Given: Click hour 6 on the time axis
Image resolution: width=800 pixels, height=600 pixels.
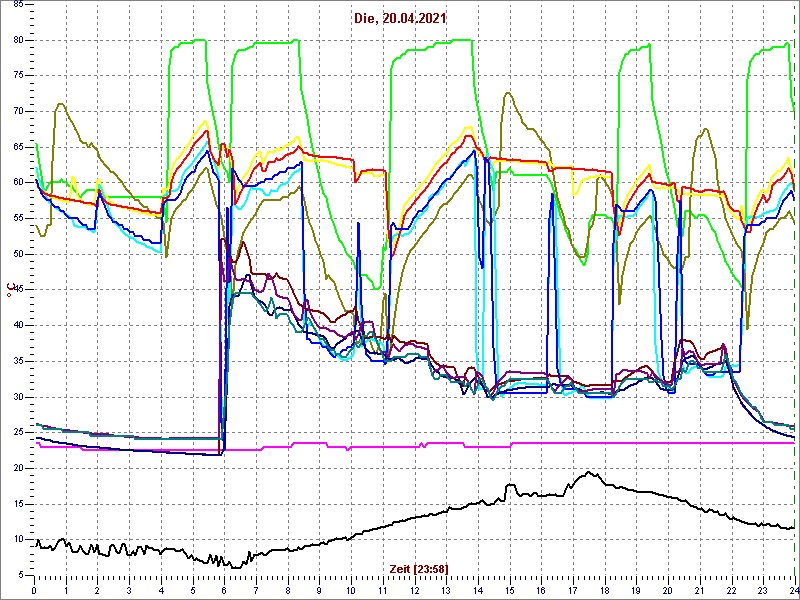Looking at the screenshot, I should (224, 591).
